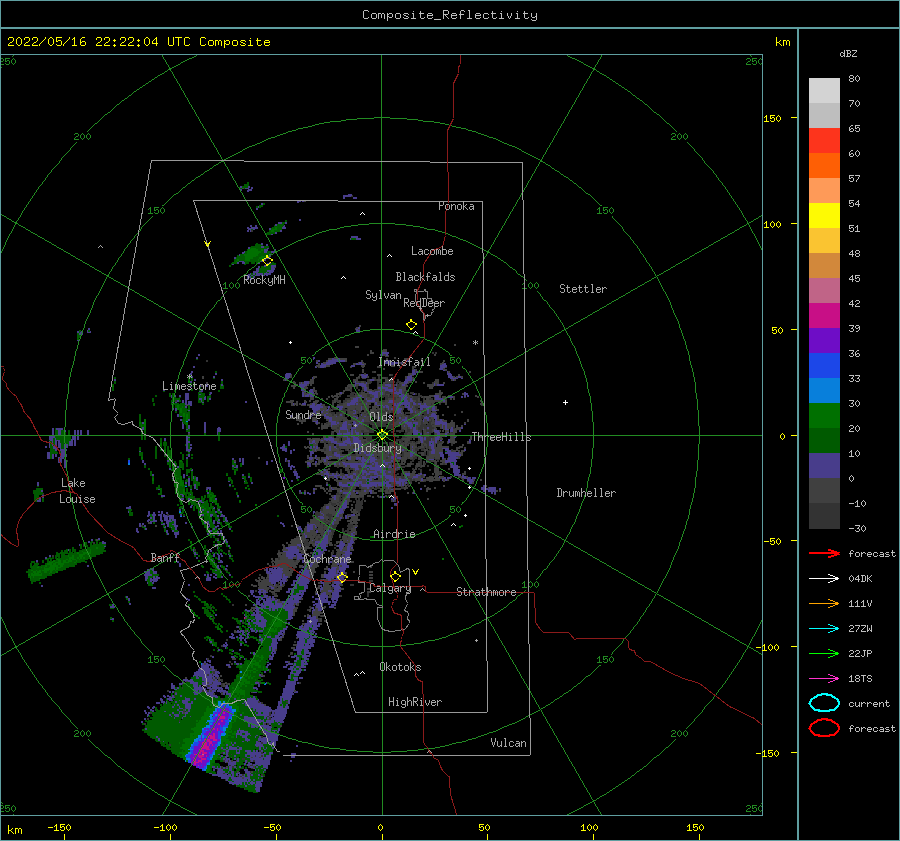Viewport: 900px width, 841px height.
Task: Click the red forecast ellipse legend icon
Action: coord(824,728)
